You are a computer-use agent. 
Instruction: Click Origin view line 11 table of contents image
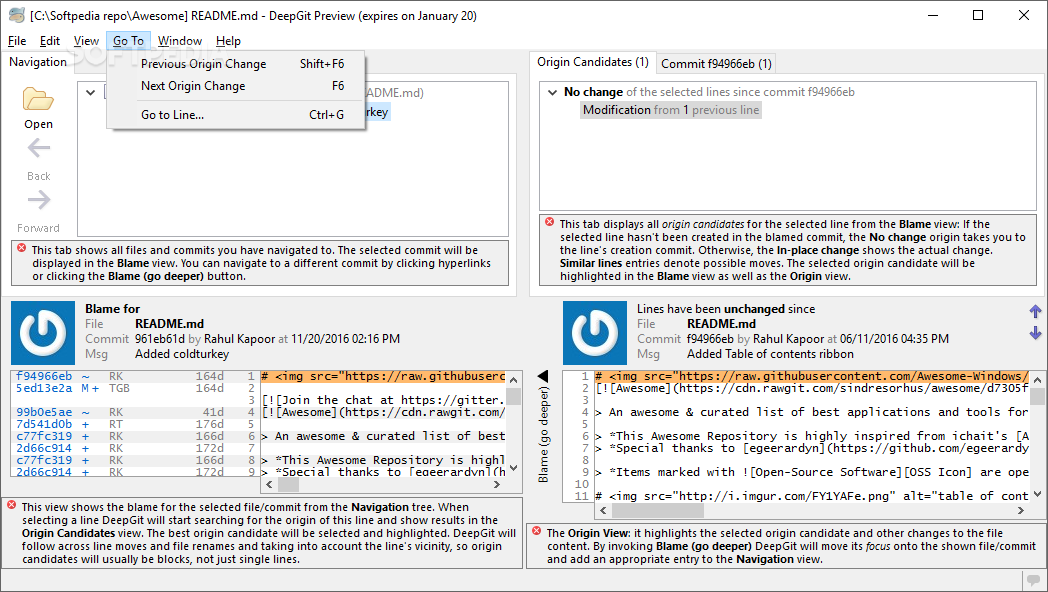pos(812,496)
